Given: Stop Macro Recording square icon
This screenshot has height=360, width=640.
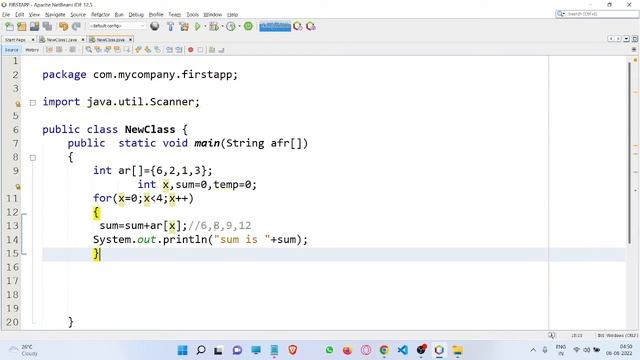Looking at the screenshot, I should 200,50.
